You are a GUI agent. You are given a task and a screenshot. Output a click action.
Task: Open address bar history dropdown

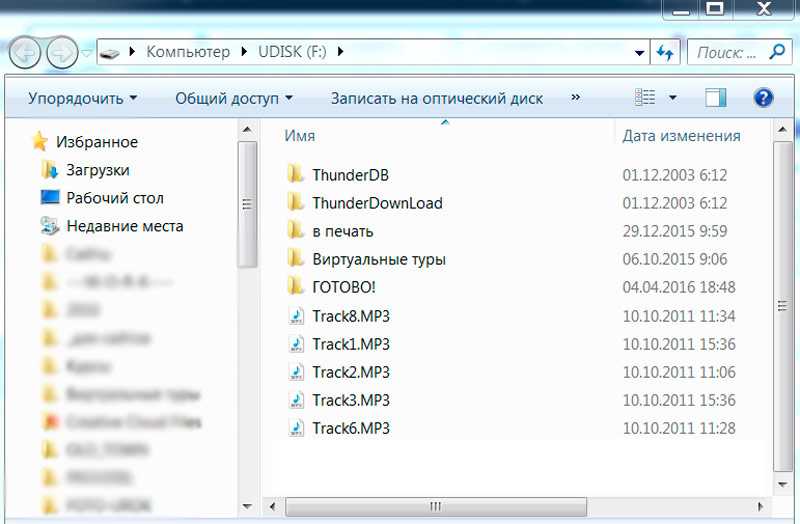tap(639, 53)
